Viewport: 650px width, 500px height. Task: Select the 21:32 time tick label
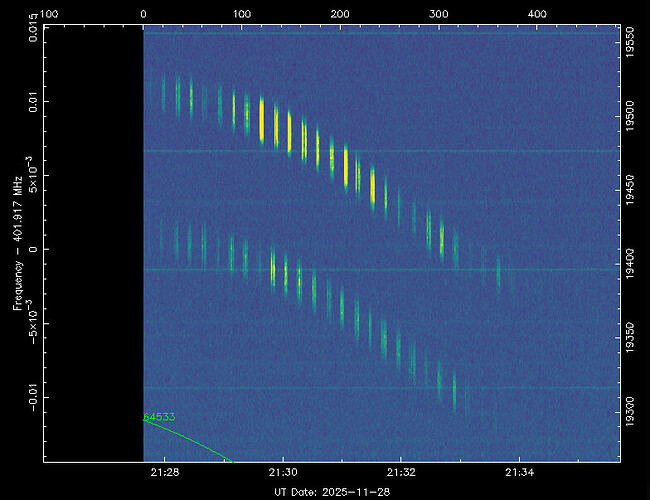[400, 472]
